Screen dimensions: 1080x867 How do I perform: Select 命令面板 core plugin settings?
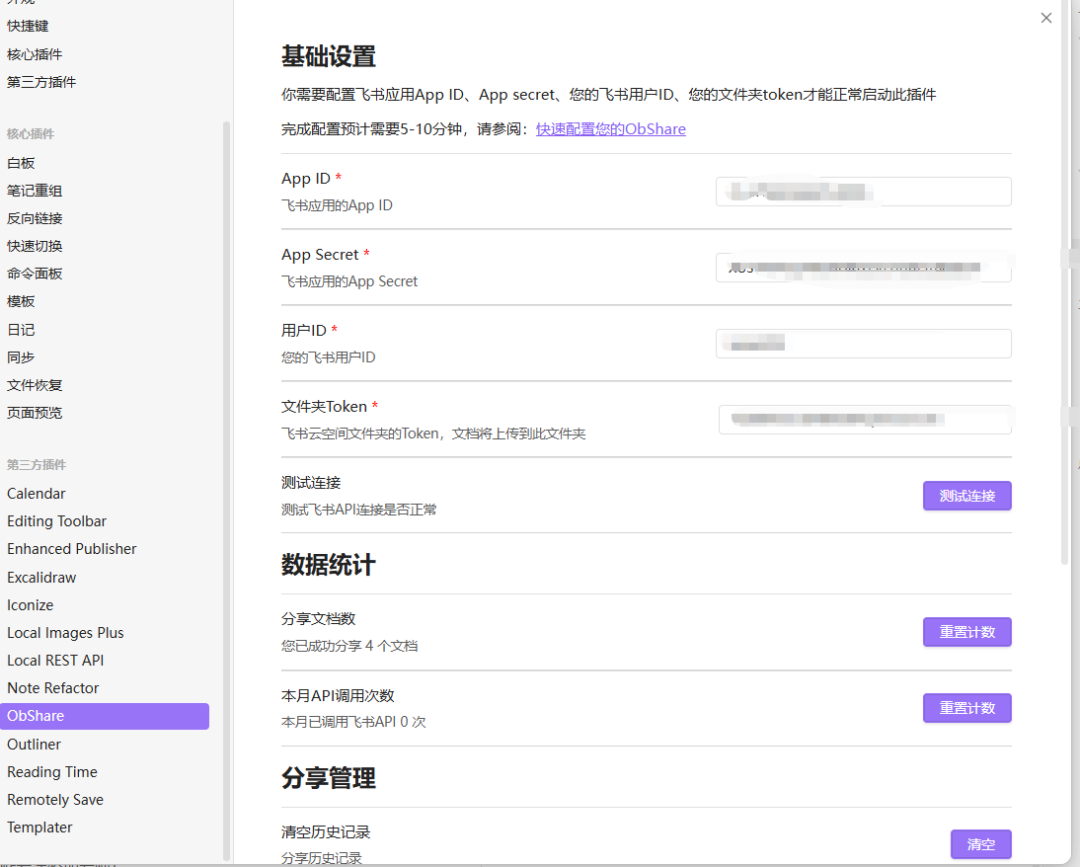pos(34,273)
